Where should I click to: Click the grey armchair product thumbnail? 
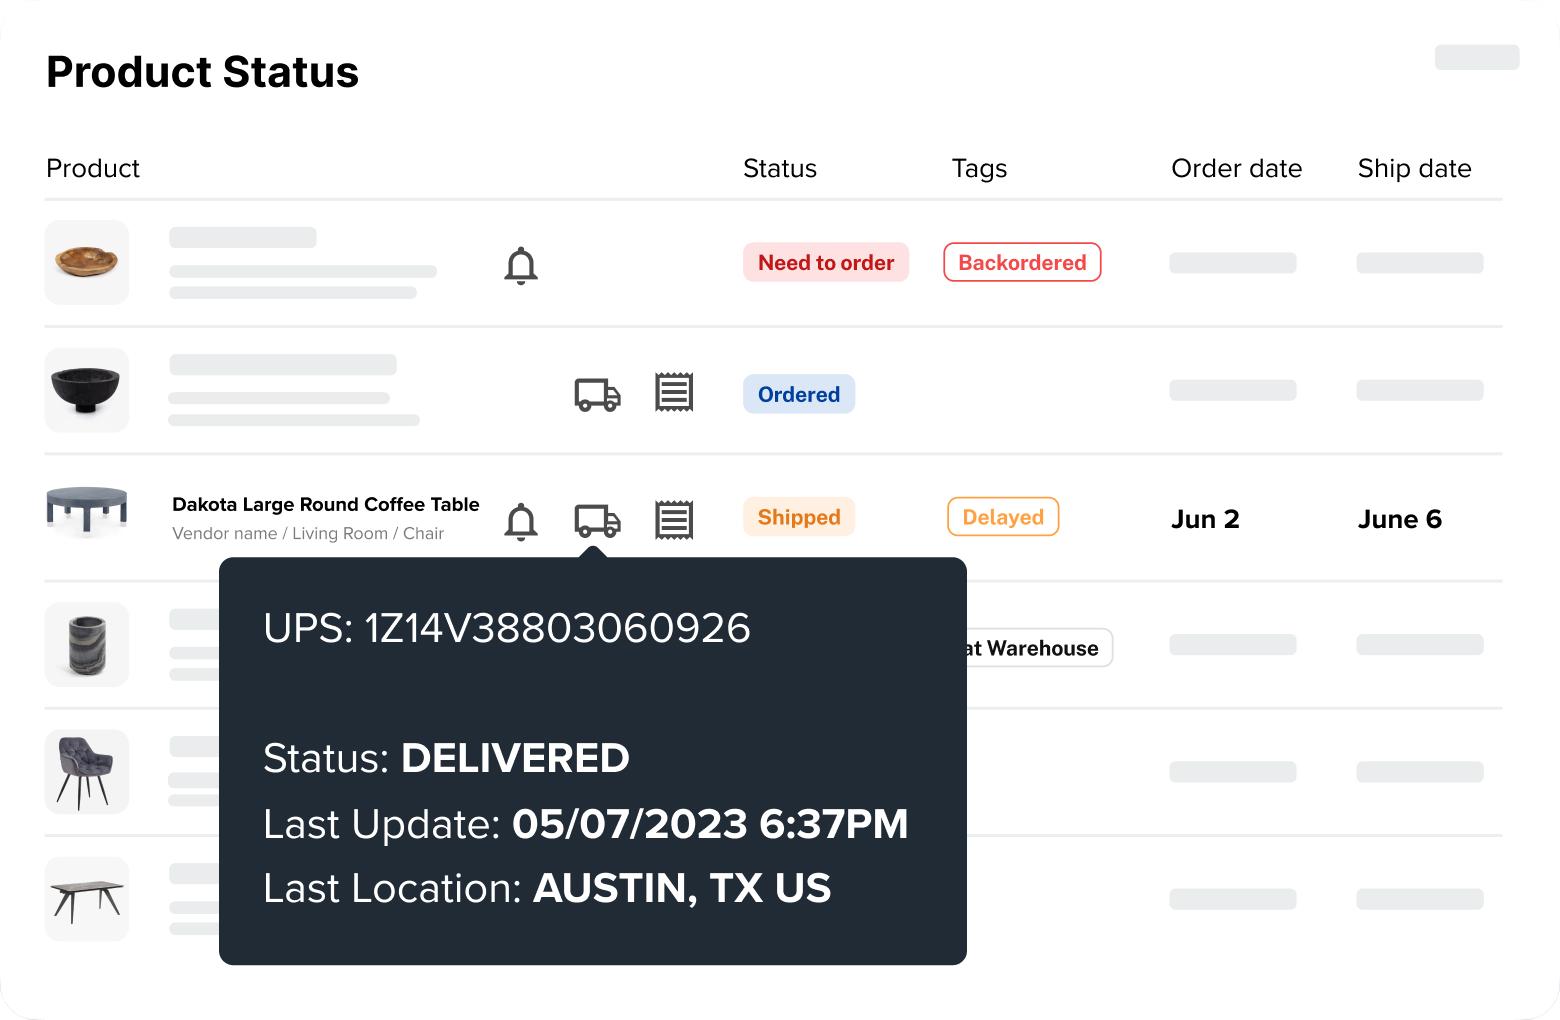pos(87,772)
